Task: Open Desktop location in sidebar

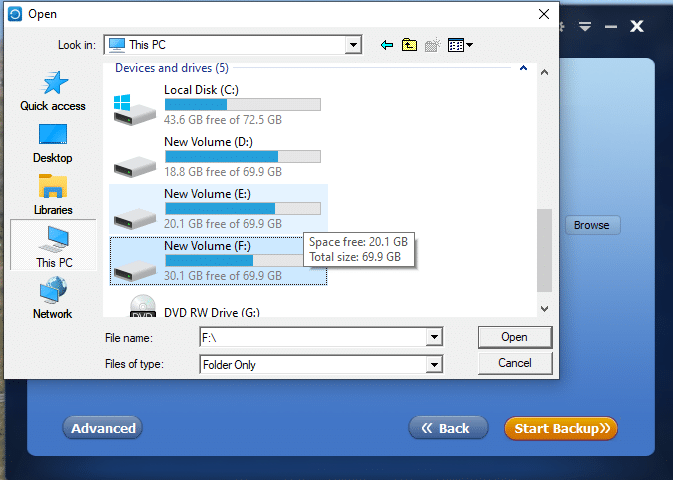Action: 53,143
